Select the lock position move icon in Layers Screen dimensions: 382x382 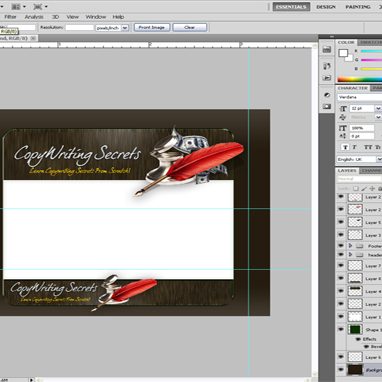[372, 189]
